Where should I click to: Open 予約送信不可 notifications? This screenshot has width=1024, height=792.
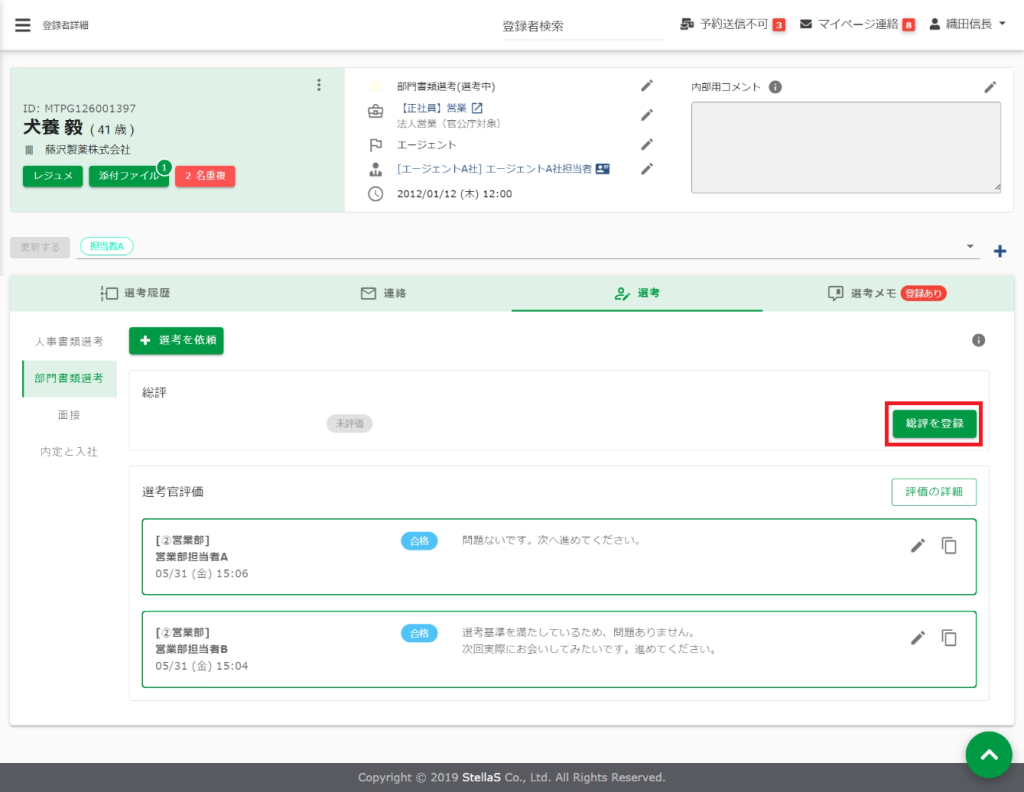click(732, 24)
